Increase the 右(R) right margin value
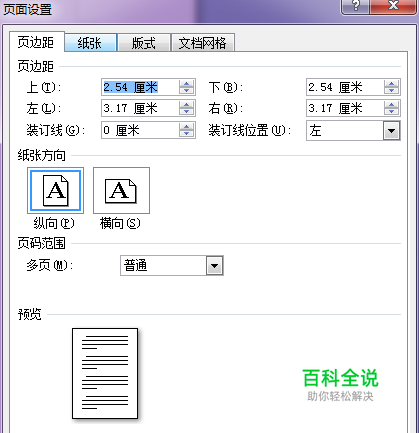 [392, 104]
